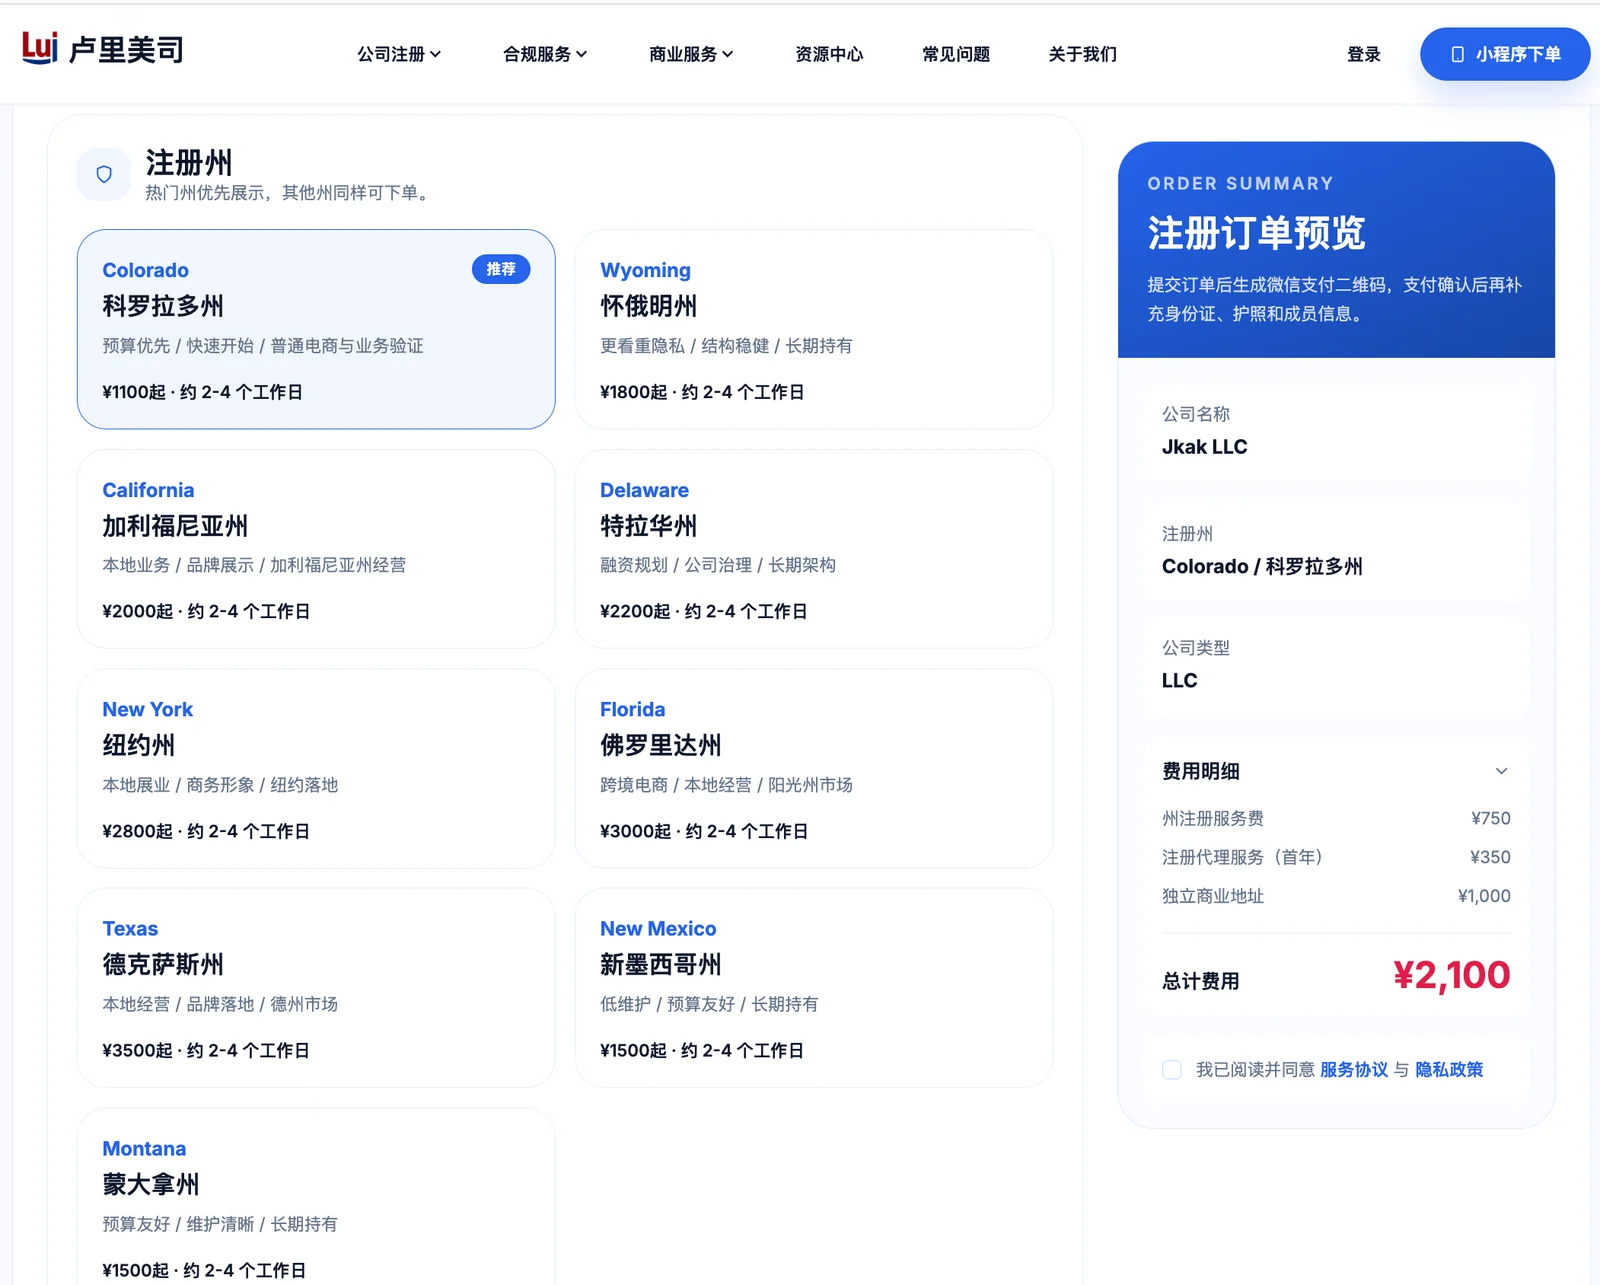This screenshot has width=1600, height=1285.
Task: Select the Colorado 科罗拉多州 card
Action: tap(316, 329)
